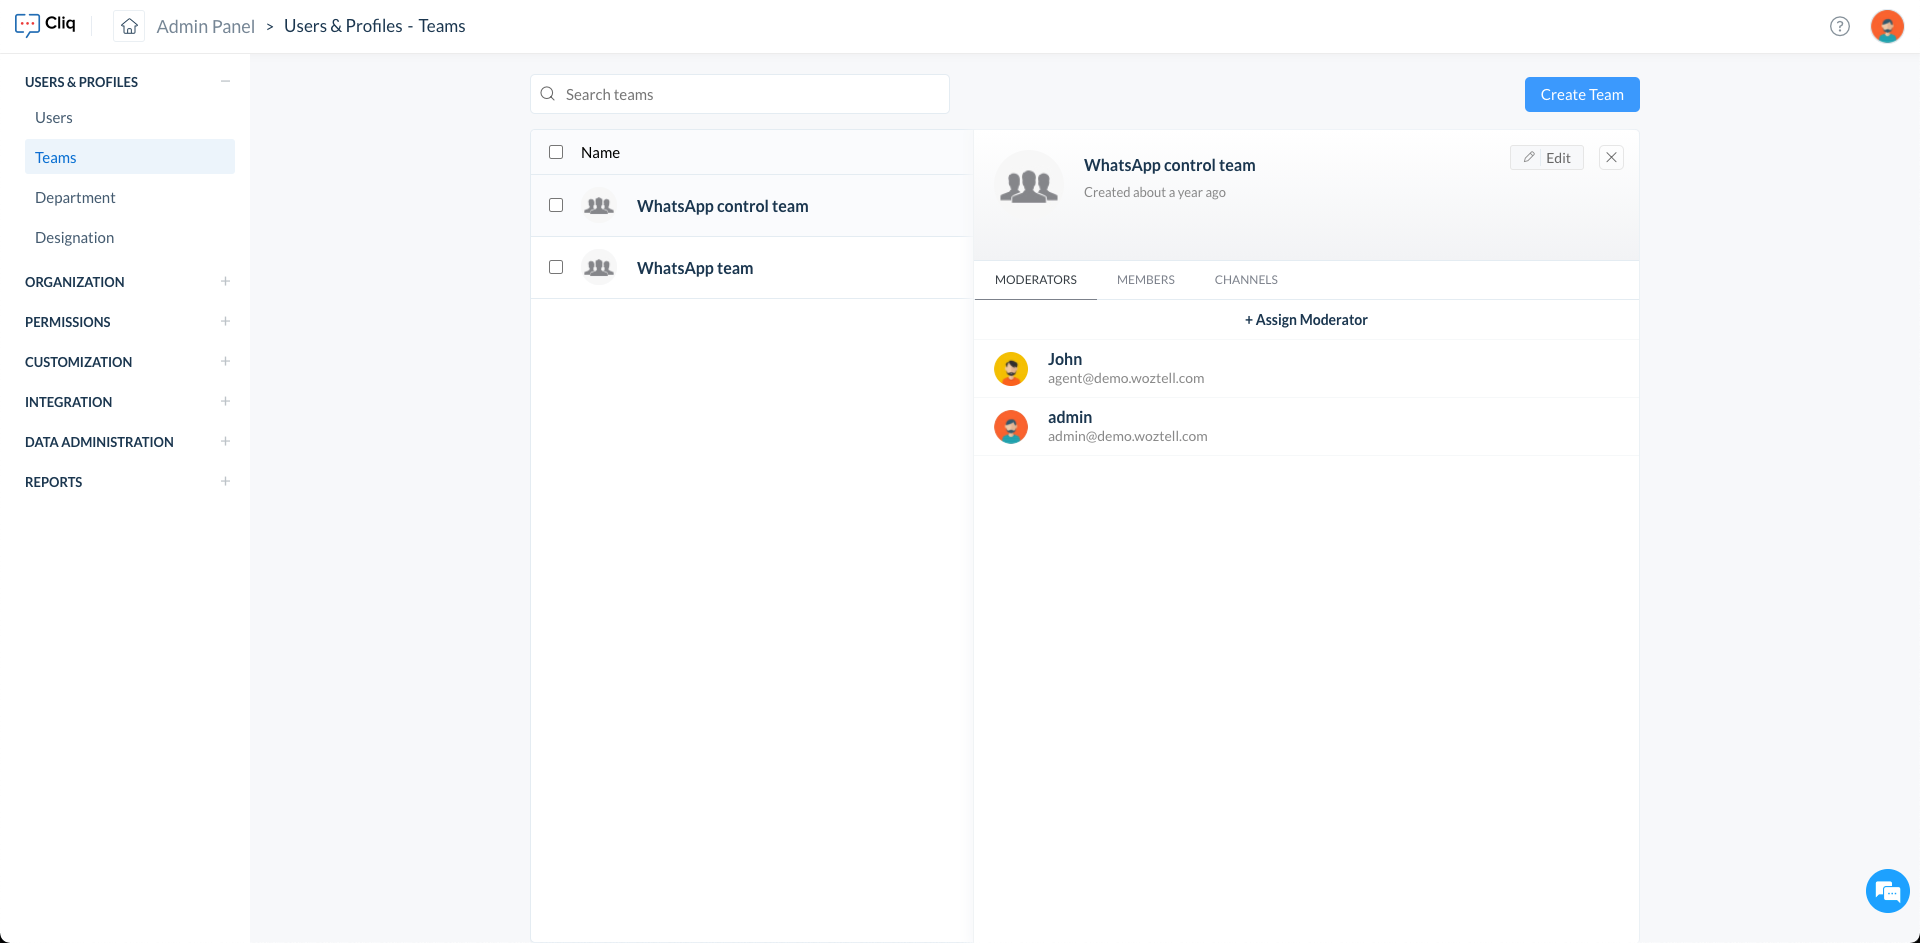Open the help question mark icon
Image resolution: width=1920 pixels, height=943 pixels.
pos(1840,26)
